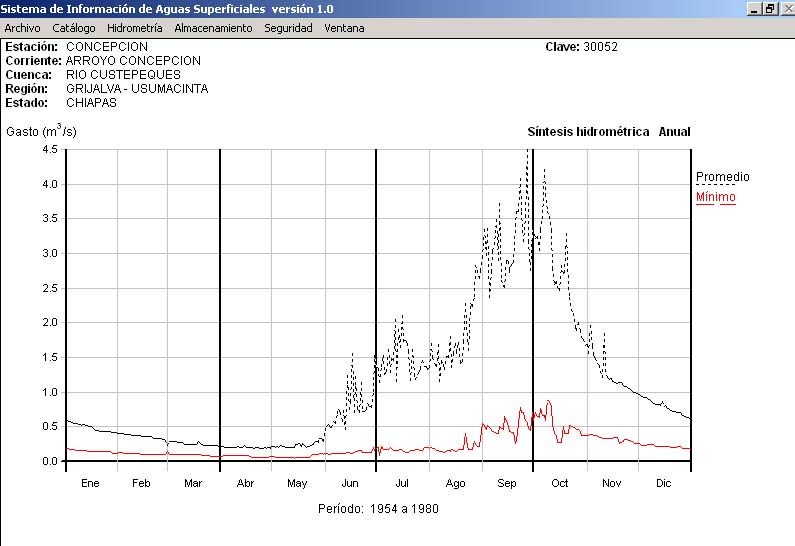Click the Promedio legend label
Viewport: 795px width, 546px height.
722,177
